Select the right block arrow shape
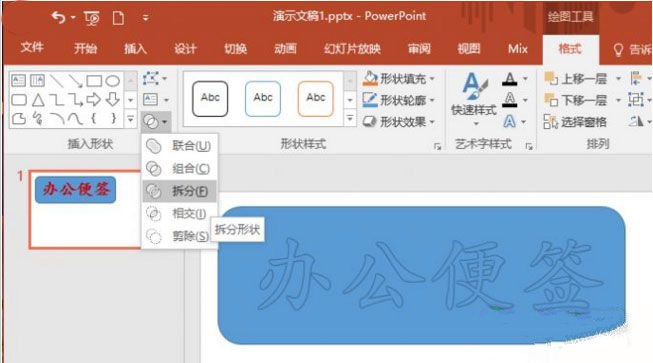The height and width of the screenshot is (363, 653). (x=94, y=99)
